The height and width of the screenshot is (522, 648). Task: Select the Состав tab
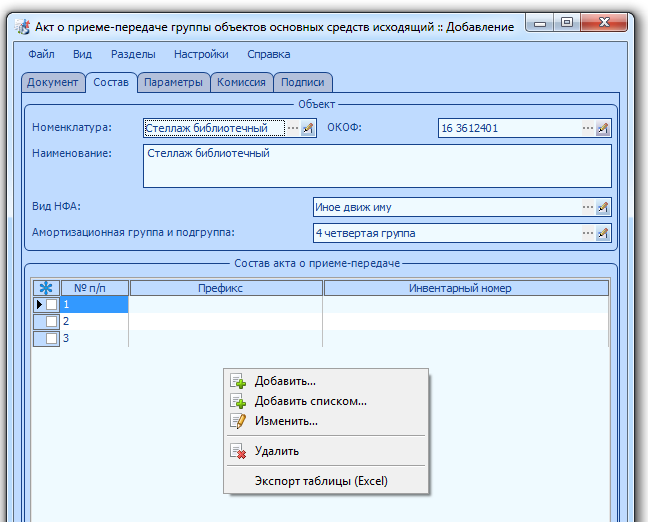coord(111,82)
